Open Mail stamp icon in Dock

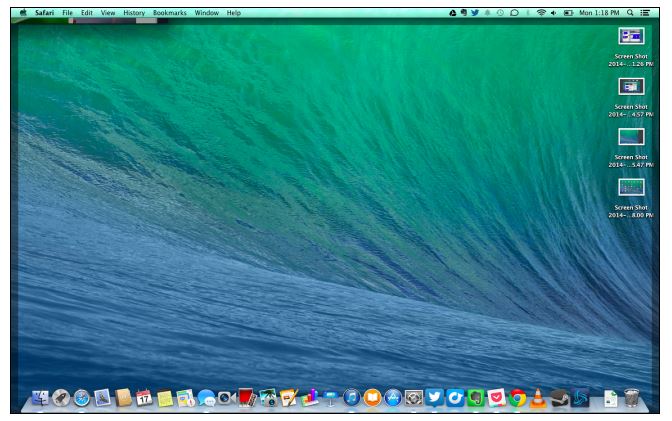pyautogui.click(x=102, y=398)
